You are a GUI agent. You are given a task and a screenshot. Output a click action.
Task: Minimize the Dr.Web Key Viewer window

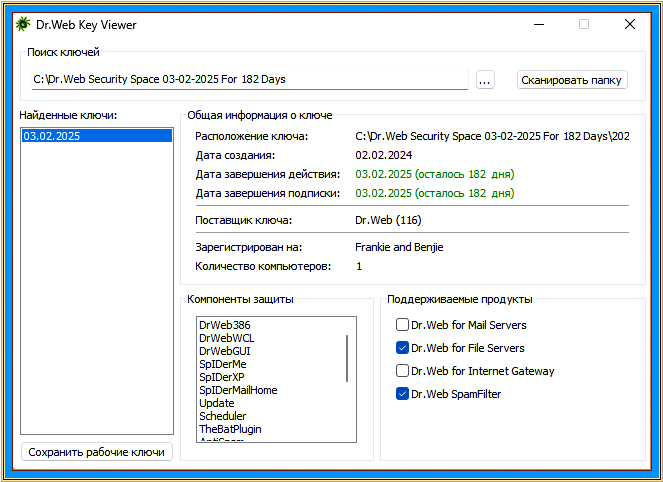pos(539,24)
